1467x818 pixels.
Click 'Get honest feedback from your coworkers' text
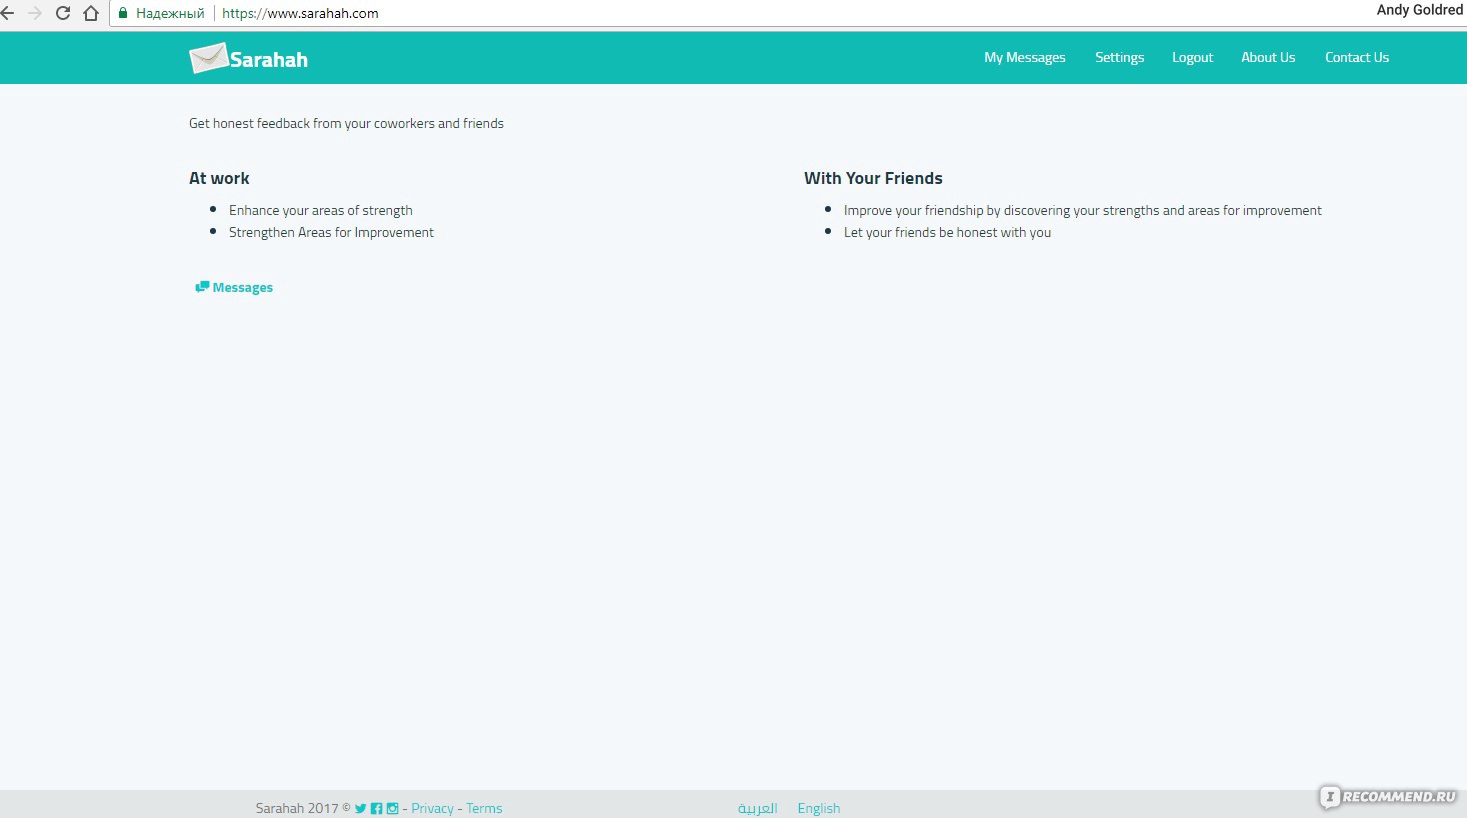pos(346,123)
